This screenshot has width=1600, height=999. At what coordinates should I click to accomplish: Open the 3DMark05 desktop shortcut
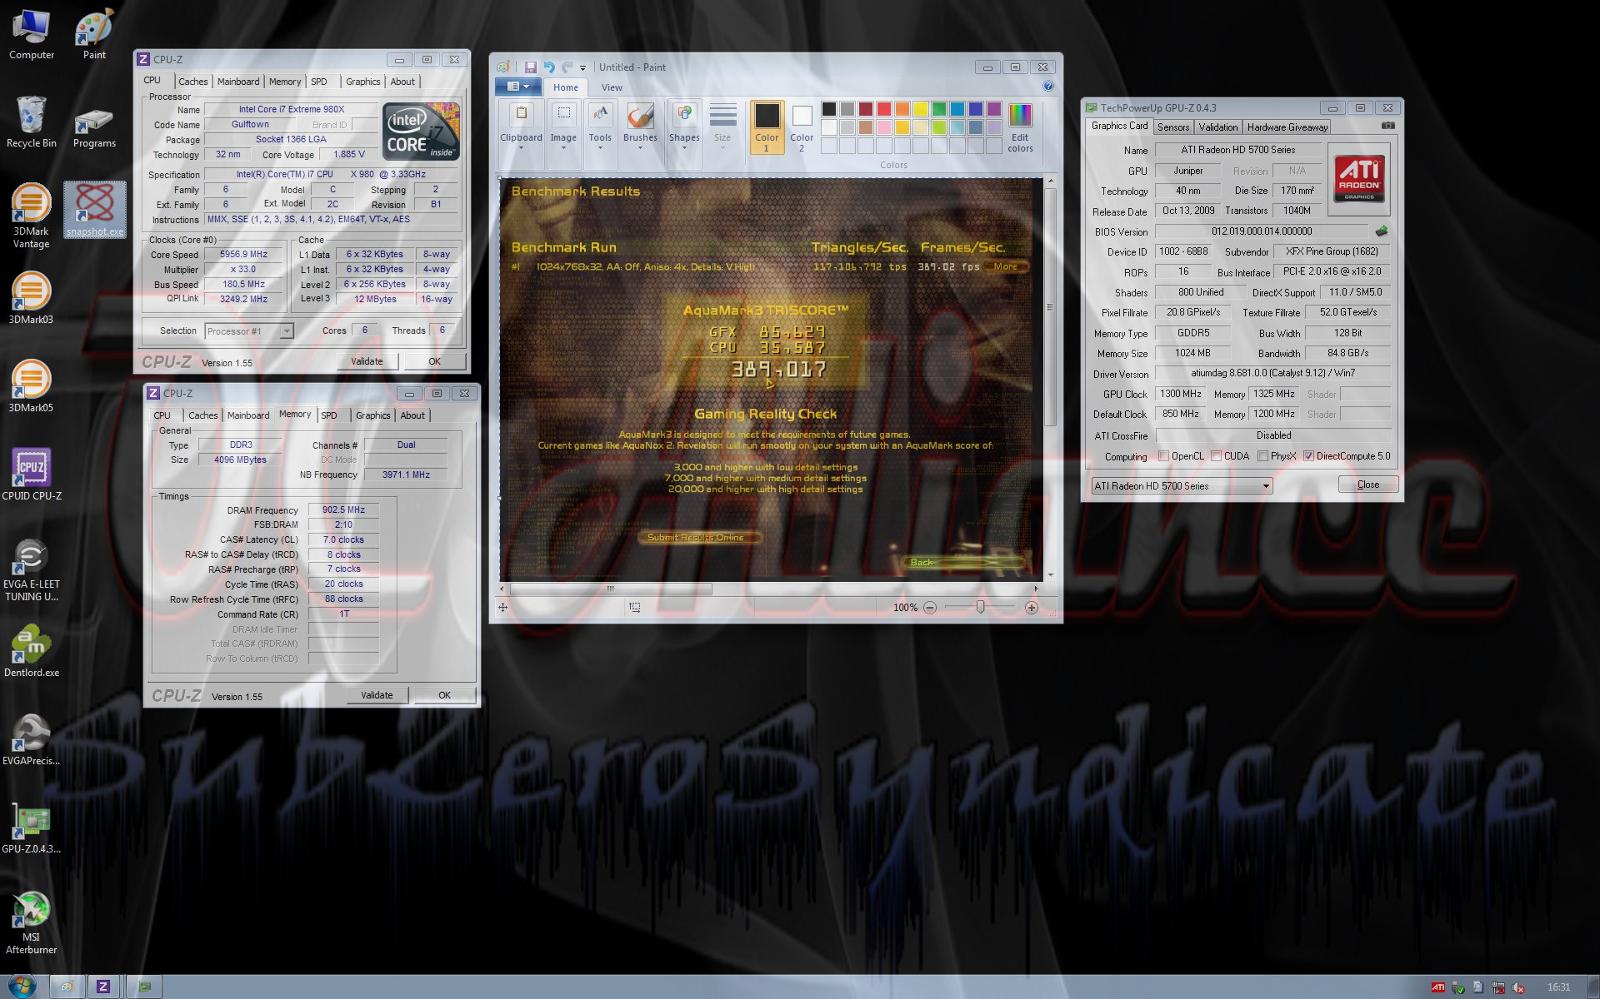(x=31, y=385)
